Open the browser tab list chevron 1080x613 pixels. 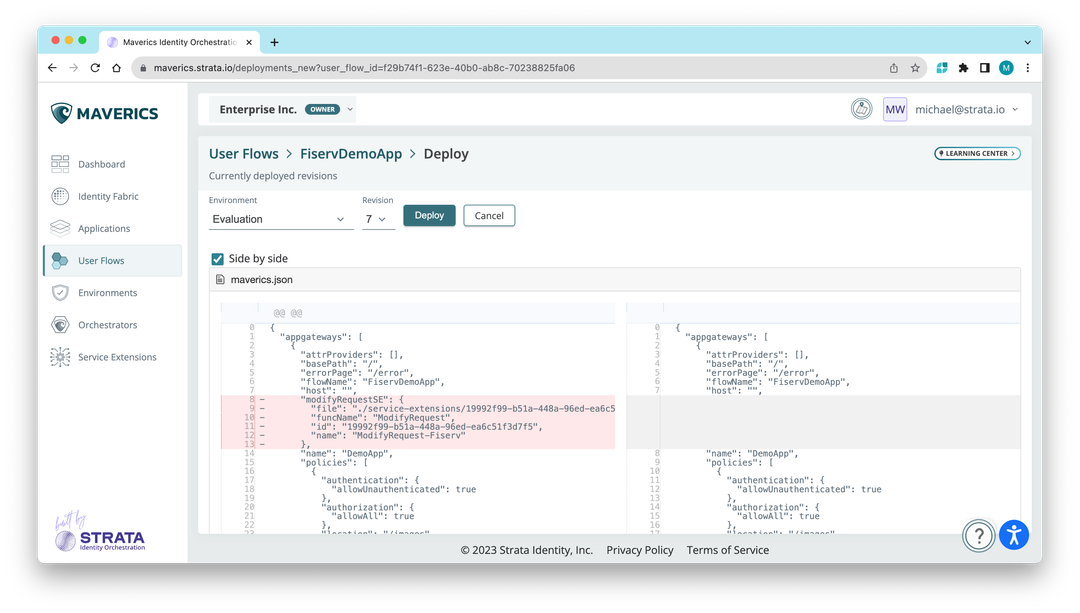point(1027,42)
